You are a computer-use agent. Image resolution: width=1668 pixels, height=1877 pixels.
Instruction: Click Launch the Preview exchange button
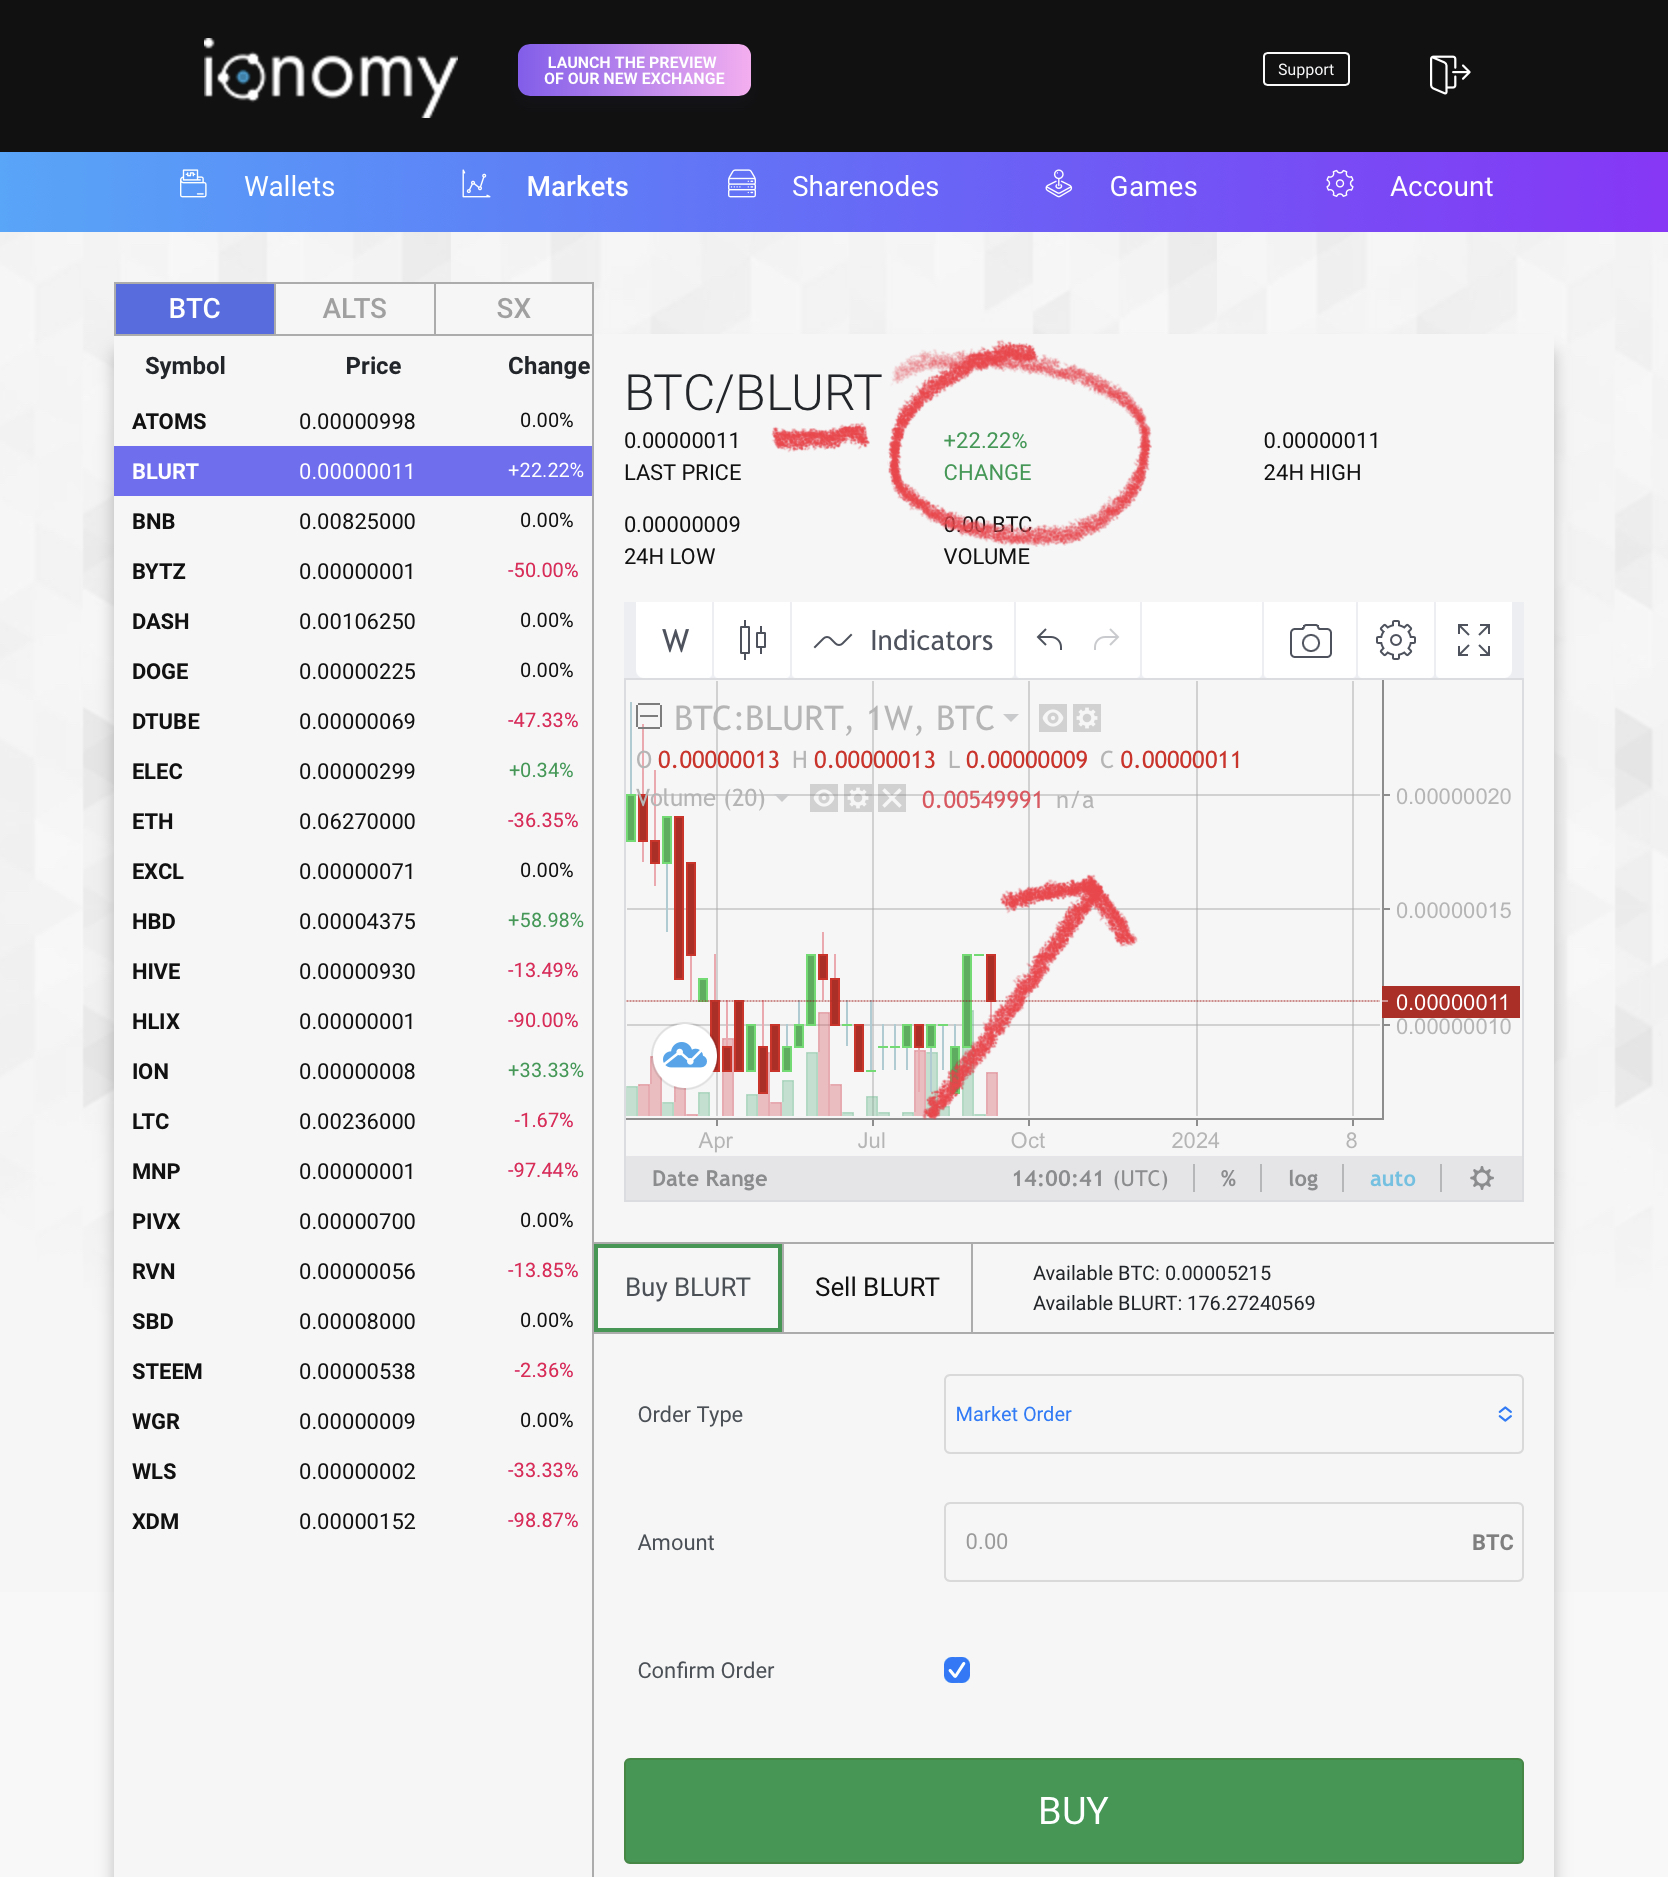coord(634,70)
